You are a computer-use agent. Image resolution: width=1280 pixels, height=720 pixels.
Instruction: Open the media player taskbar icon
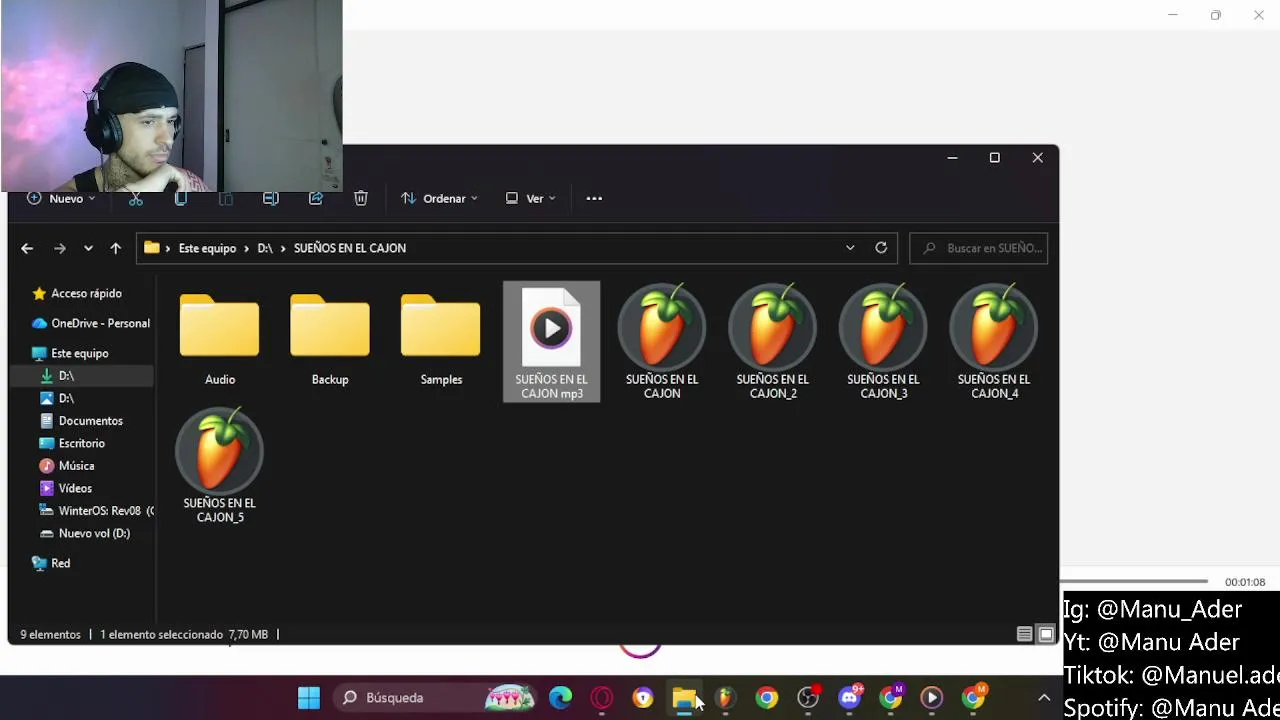pos(932,698)
